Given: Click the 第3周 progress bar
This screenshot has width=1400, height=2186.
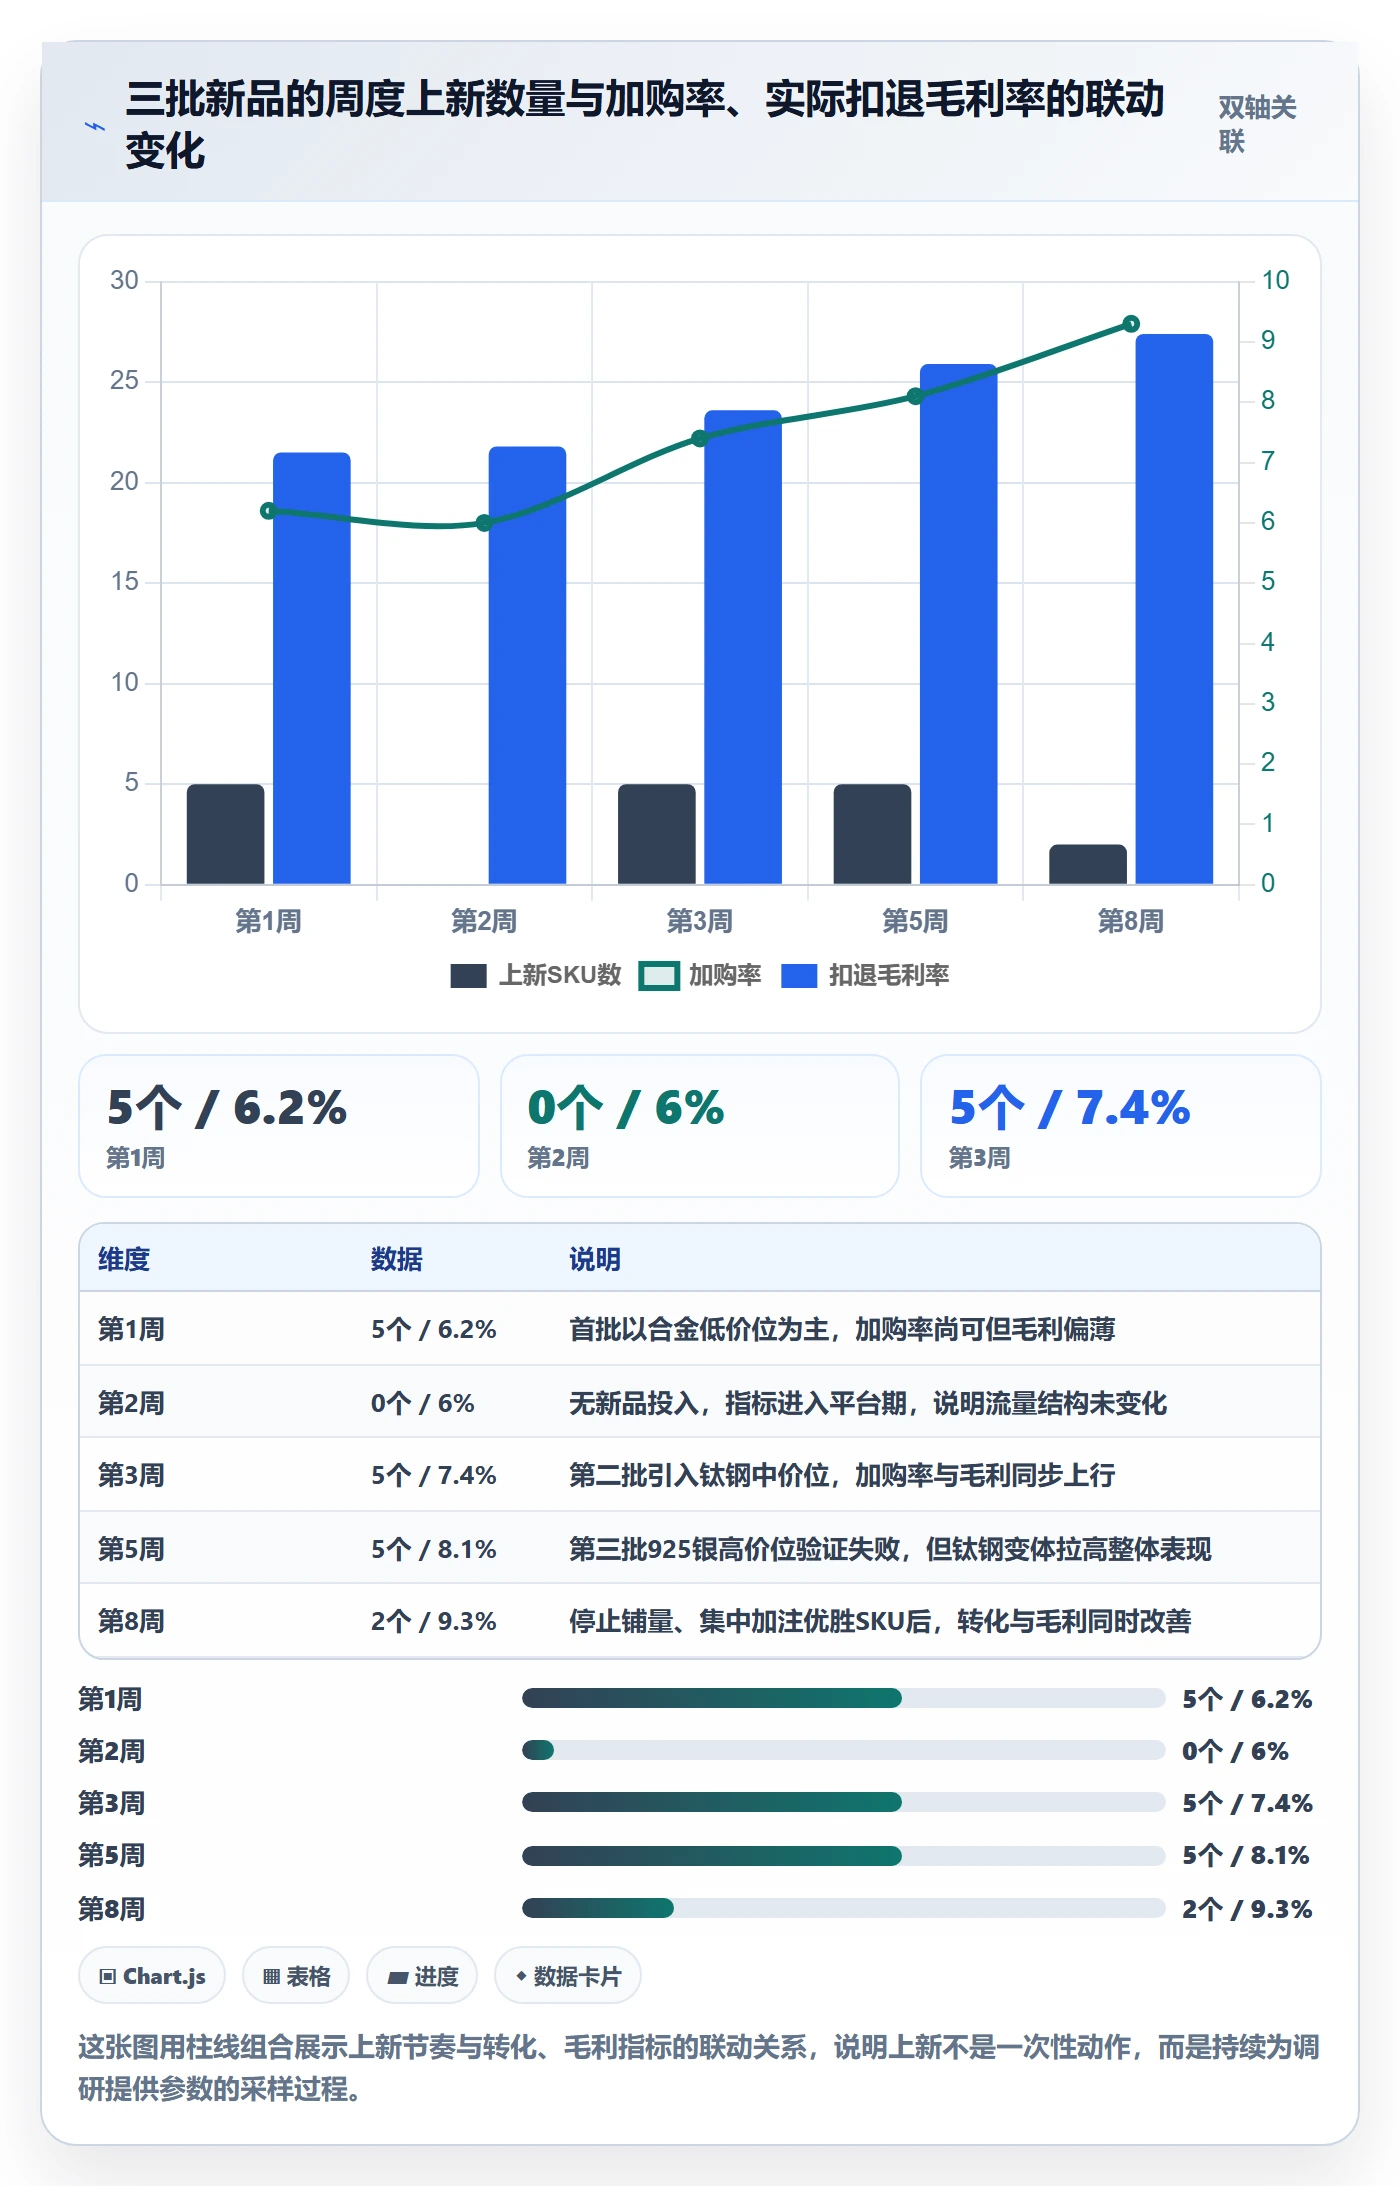Looking at the screenshot, I should [843, 1802].
